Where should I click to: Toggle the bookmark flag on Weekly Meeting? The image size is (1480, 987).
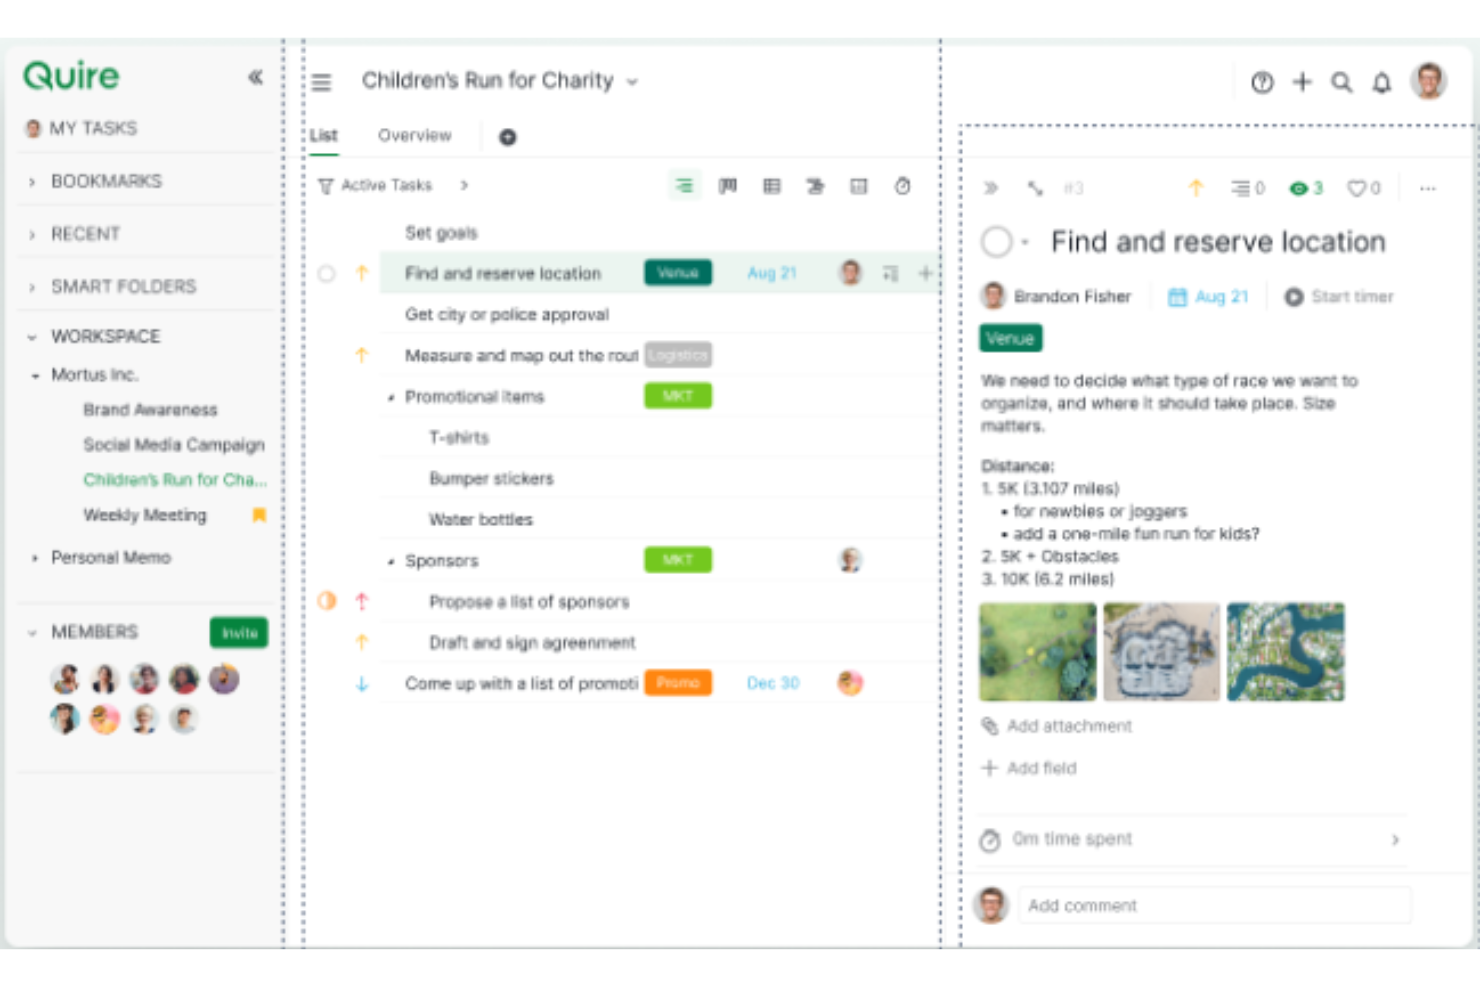pyautogui.click(x=259, y=515)
